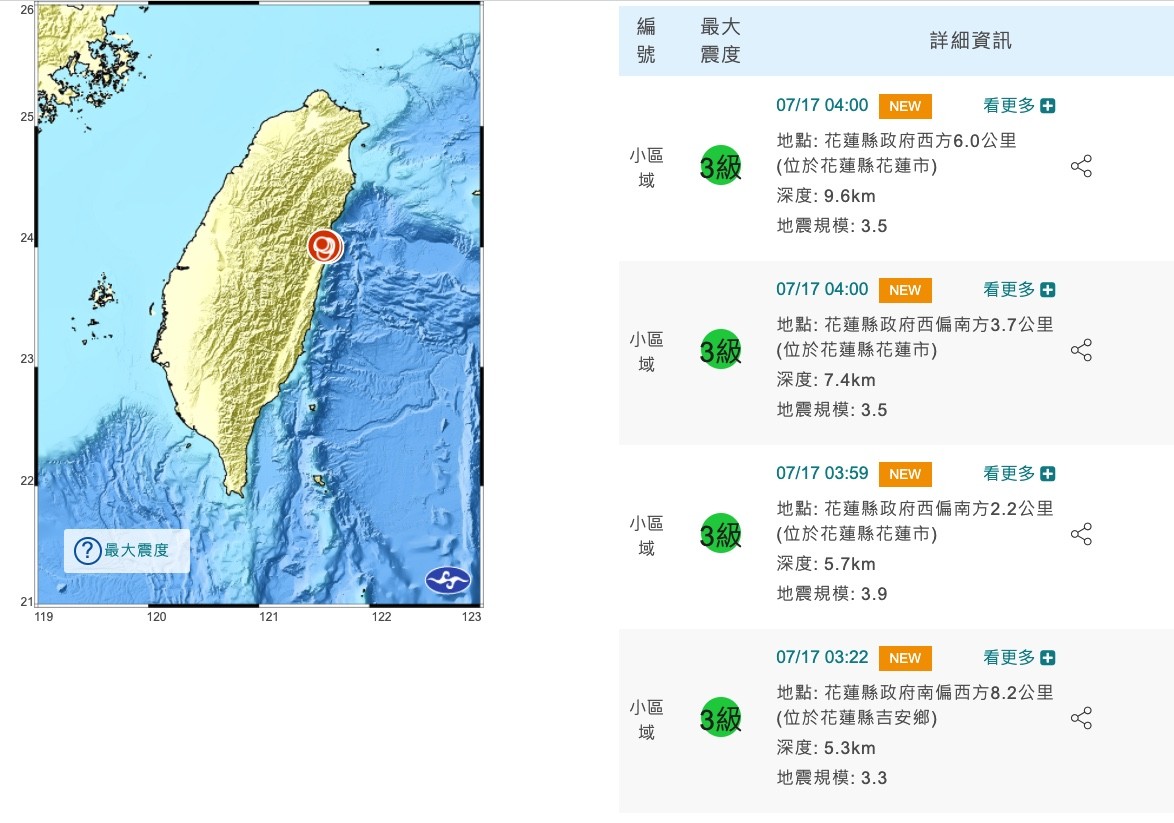
Task: Expand 看更多 for the 6.0公里 quake
Action: [x=1018, y=106]
